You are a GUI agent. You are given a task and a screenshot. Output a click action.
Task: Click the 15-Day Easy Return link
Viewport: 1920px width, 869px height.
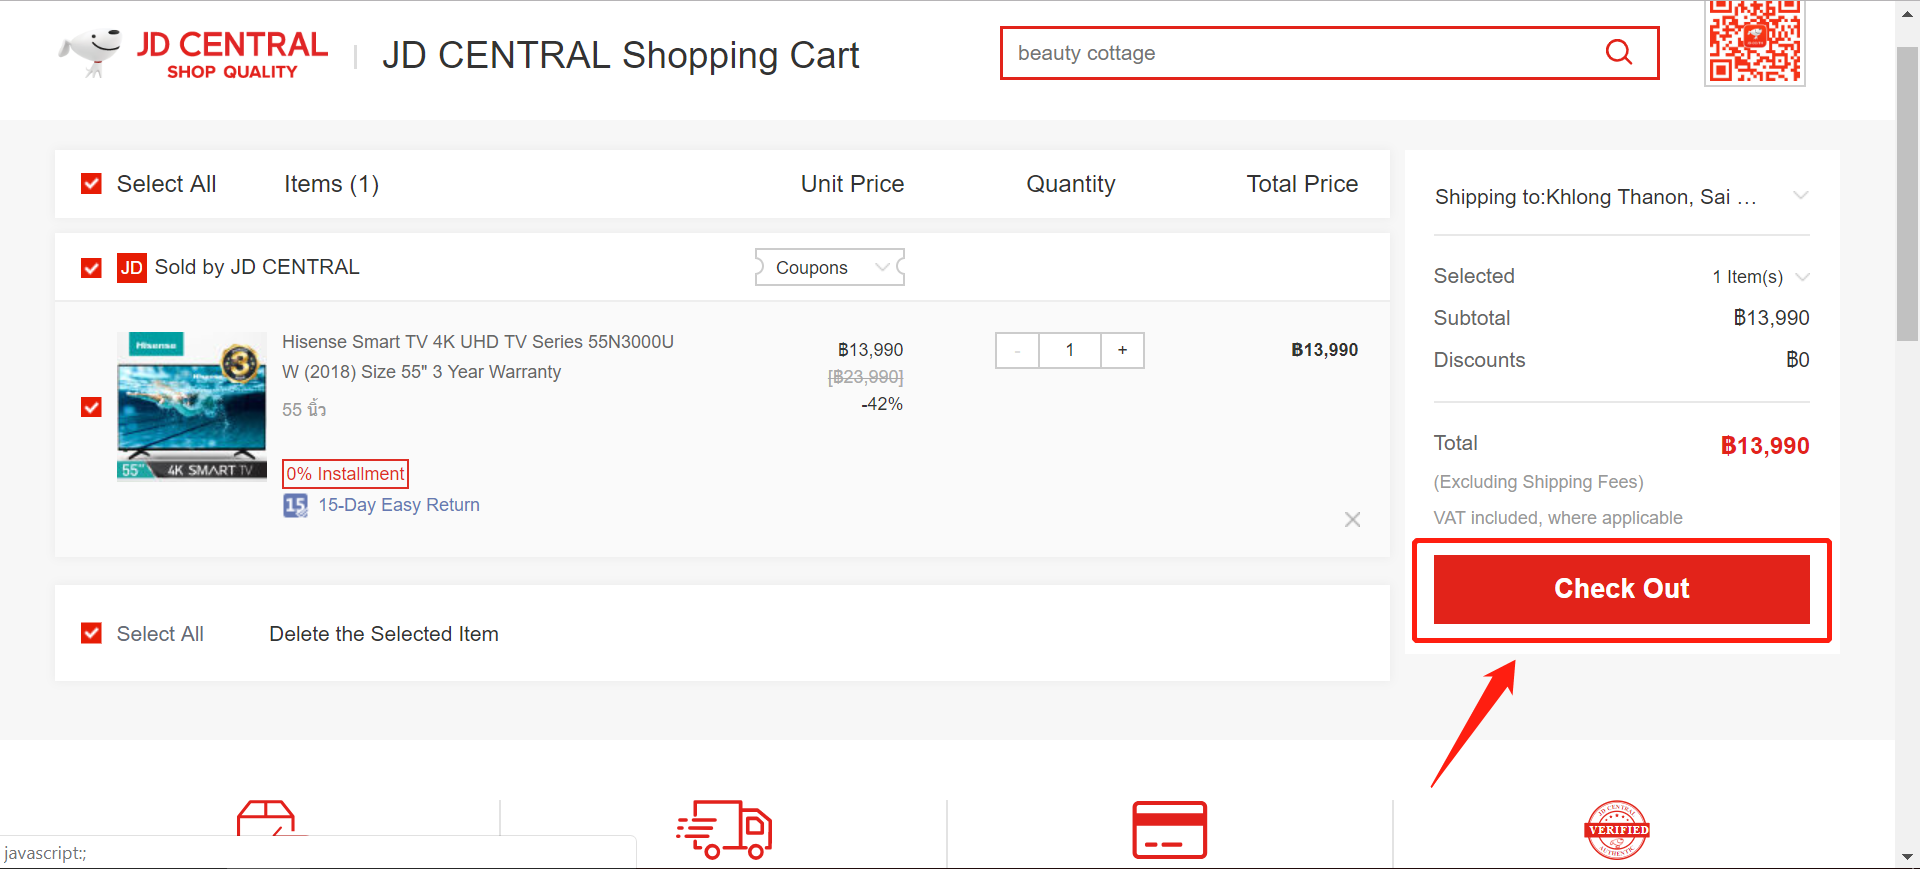tap(399, 505)
